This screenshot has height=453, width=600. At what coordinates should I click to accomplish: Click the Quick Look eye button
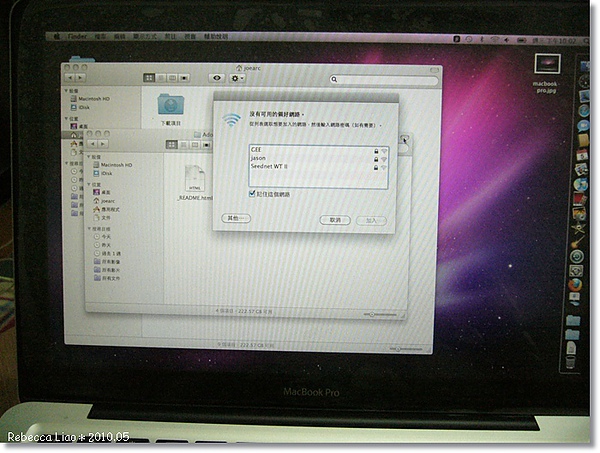(217, 78)
